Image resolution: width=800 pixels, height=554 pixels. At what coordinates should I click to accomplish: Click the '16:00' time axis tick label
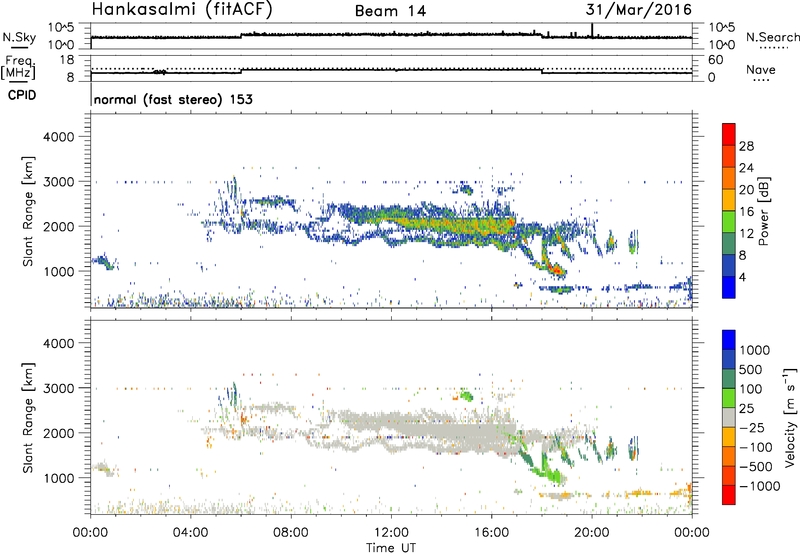pos(491,532)
